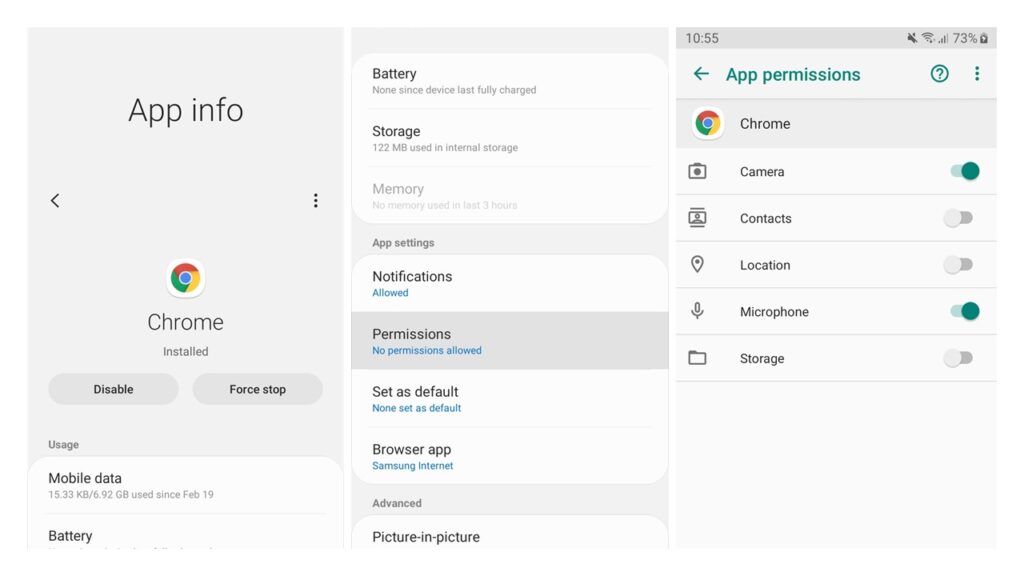Click the Microphone icon
1024x576 pixels.
(x=699, y=311)
